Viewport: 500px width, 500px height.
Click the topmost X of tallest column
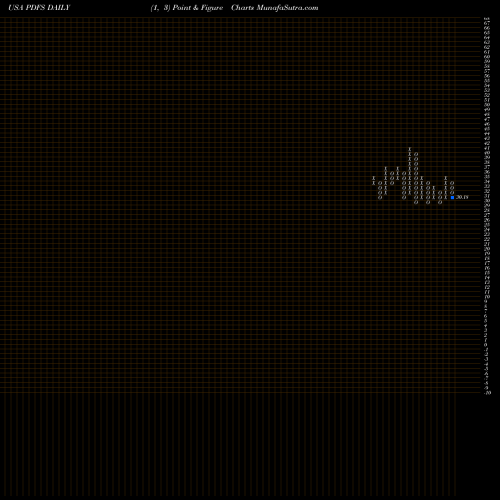(410, 149)
